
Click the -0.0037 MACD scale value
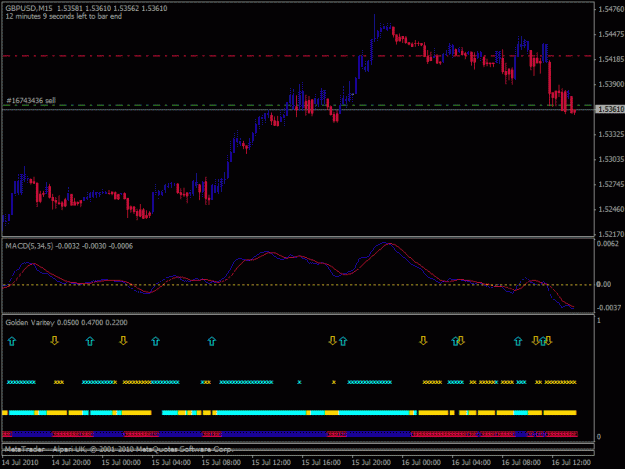(x=609, y=308)
